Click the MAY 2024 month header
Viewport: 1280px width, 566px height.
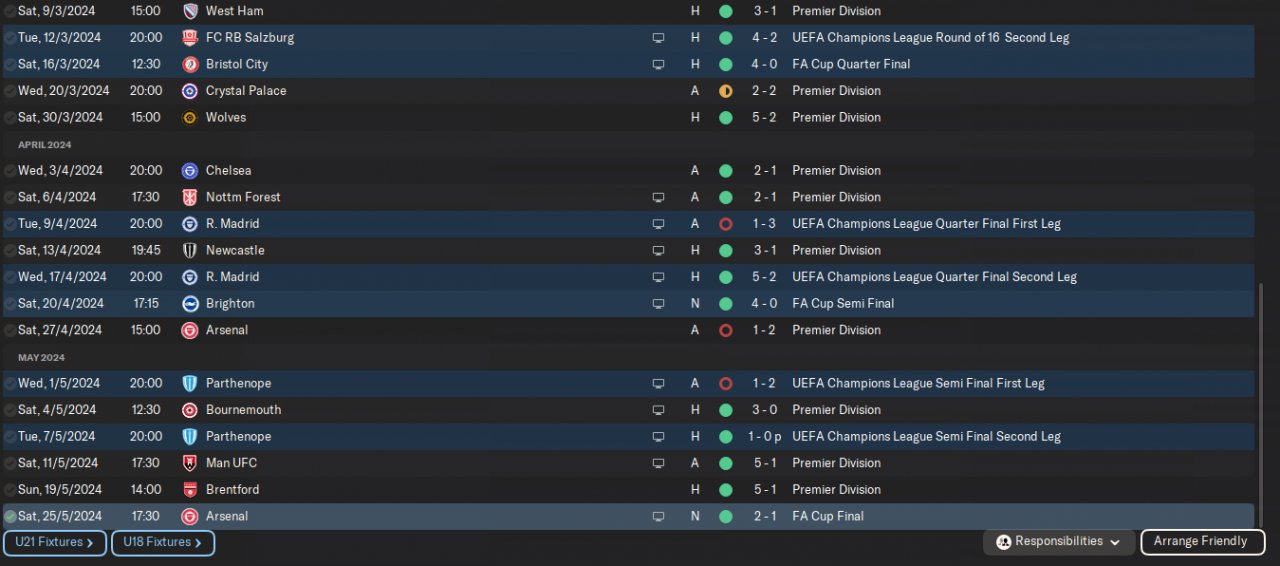pos(40,358)
